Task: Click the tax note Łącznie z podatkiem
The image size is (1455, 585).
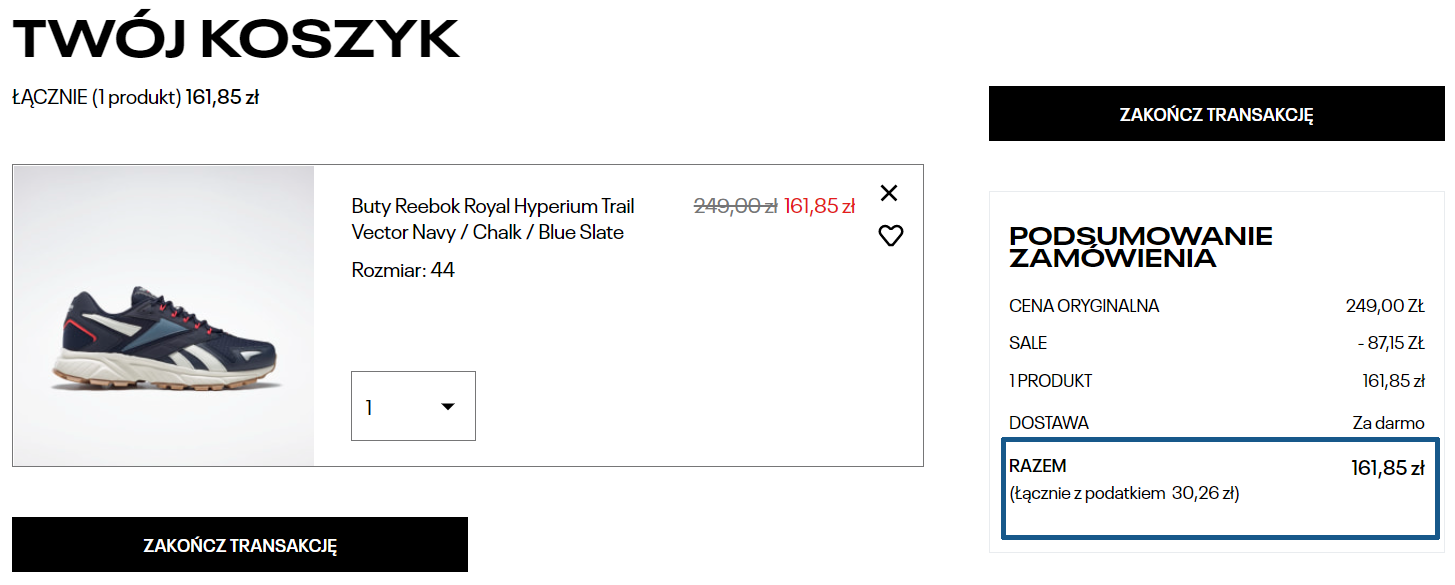Action: (x=1124, y=493)
